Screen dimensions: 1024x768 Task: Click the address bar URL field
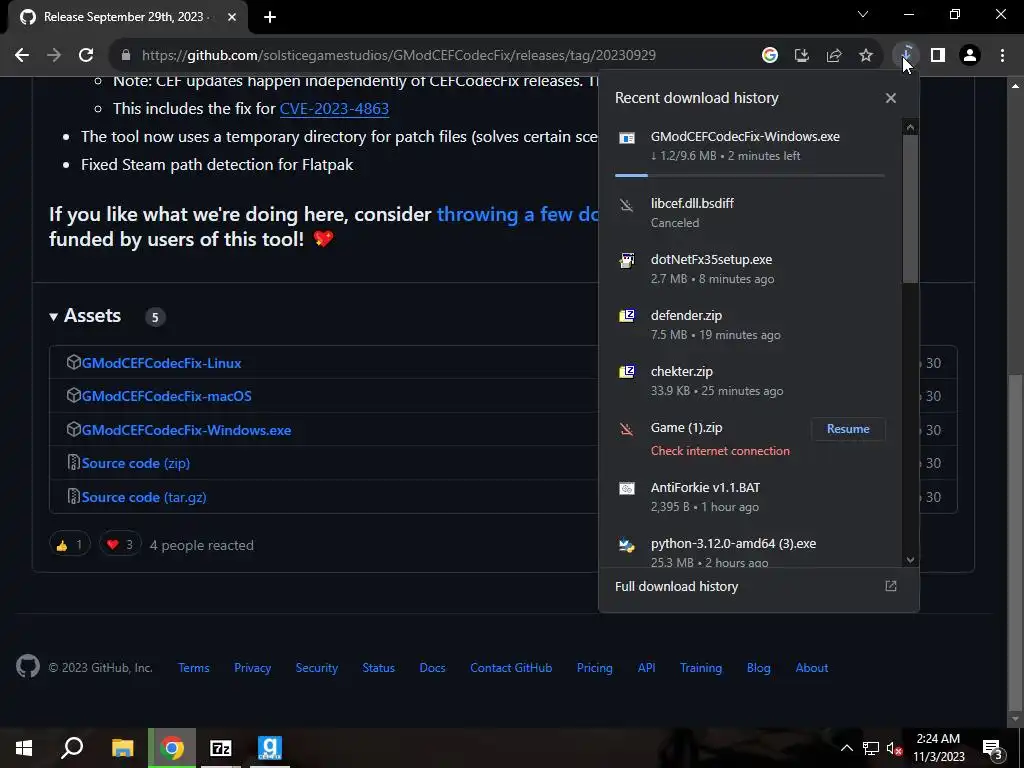(398, 56)
